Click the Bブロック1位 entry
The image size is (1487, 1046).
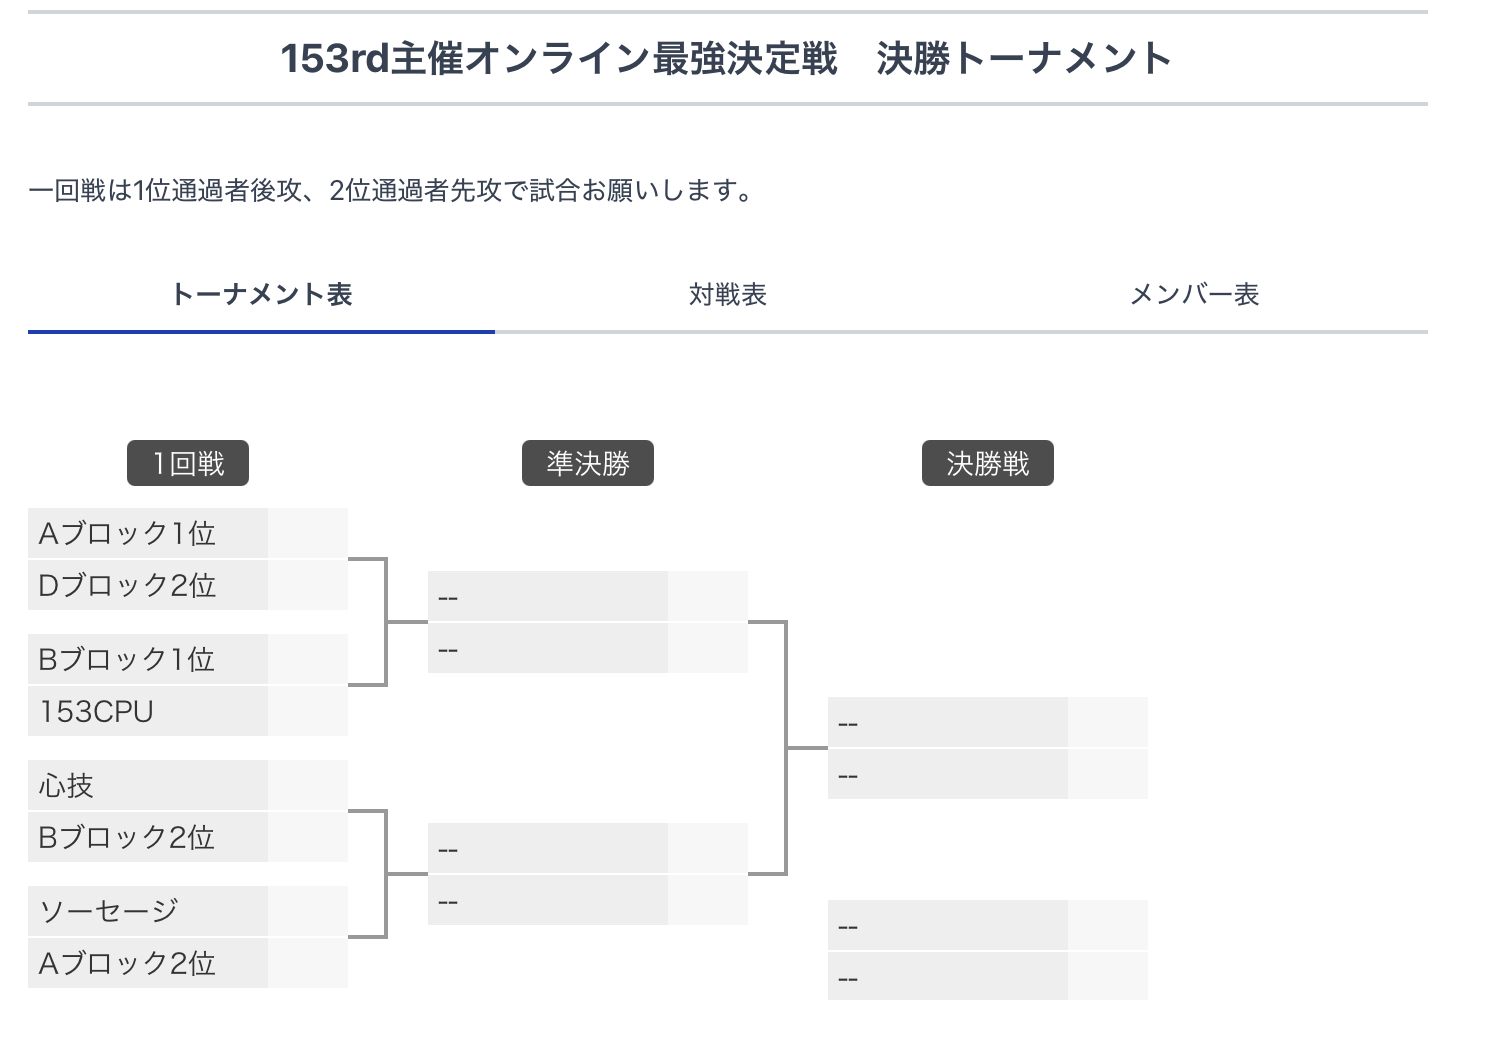click(x=148, y=659)
